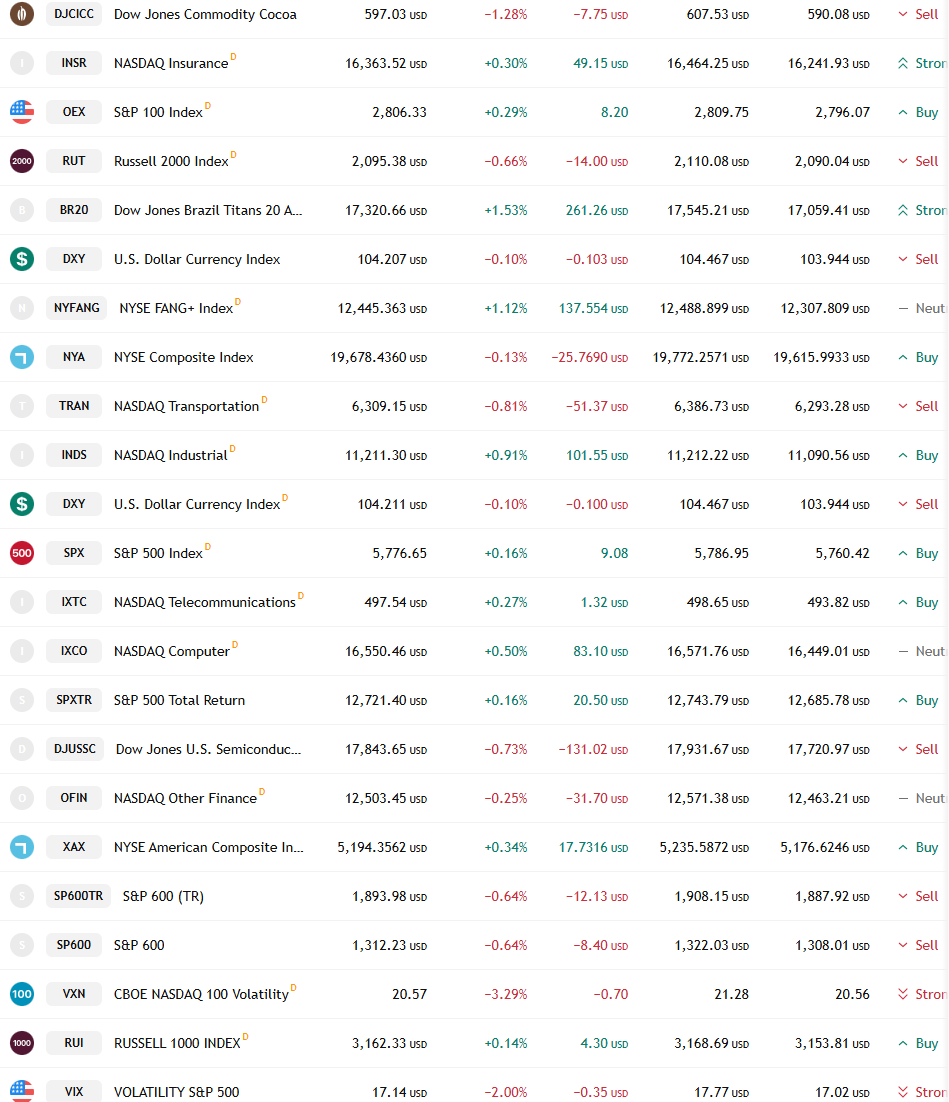
Task: Open the DJCICC ticker symbol
Action: click(x=74, y=14)
